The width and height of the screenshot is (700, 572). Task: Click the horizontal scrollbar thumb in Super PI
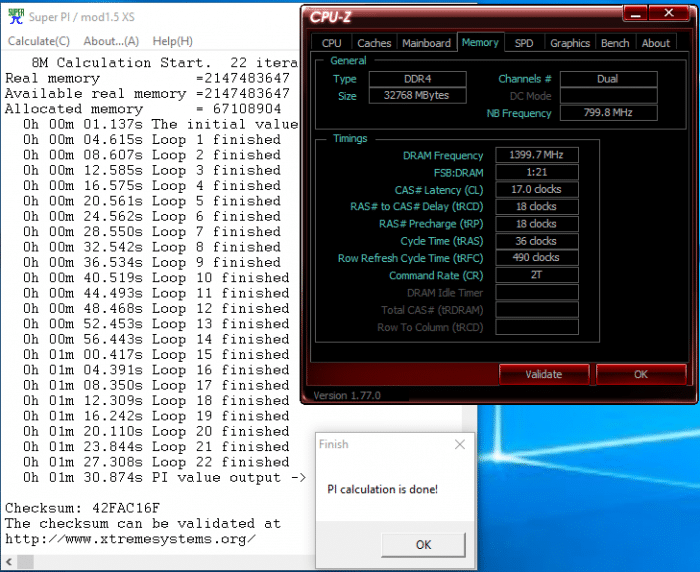[25, 562]
